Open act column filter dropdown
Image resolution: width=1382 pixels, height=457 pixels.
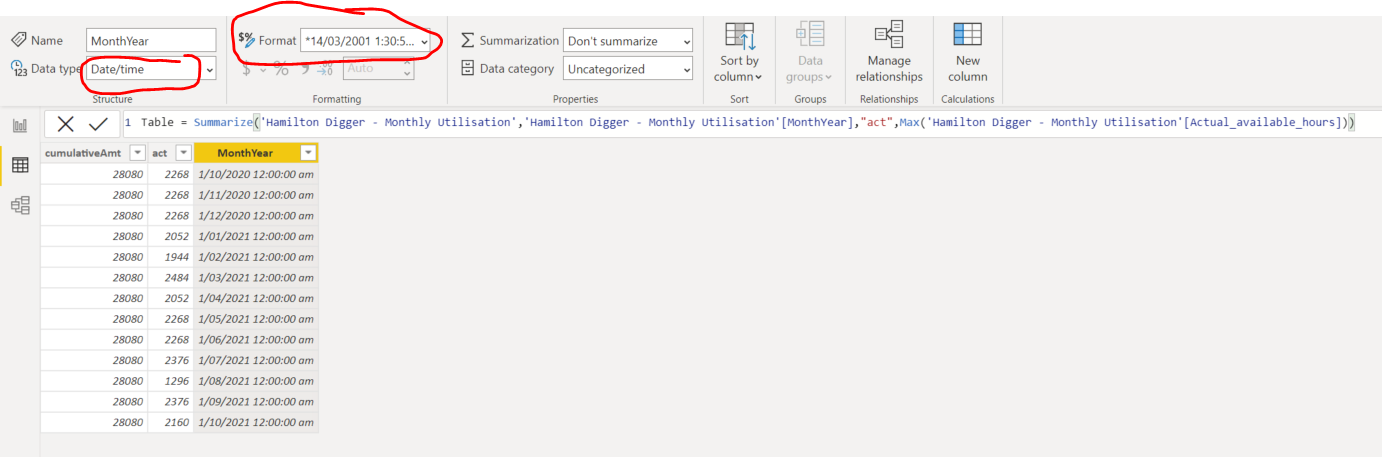[x=183, y=153]
